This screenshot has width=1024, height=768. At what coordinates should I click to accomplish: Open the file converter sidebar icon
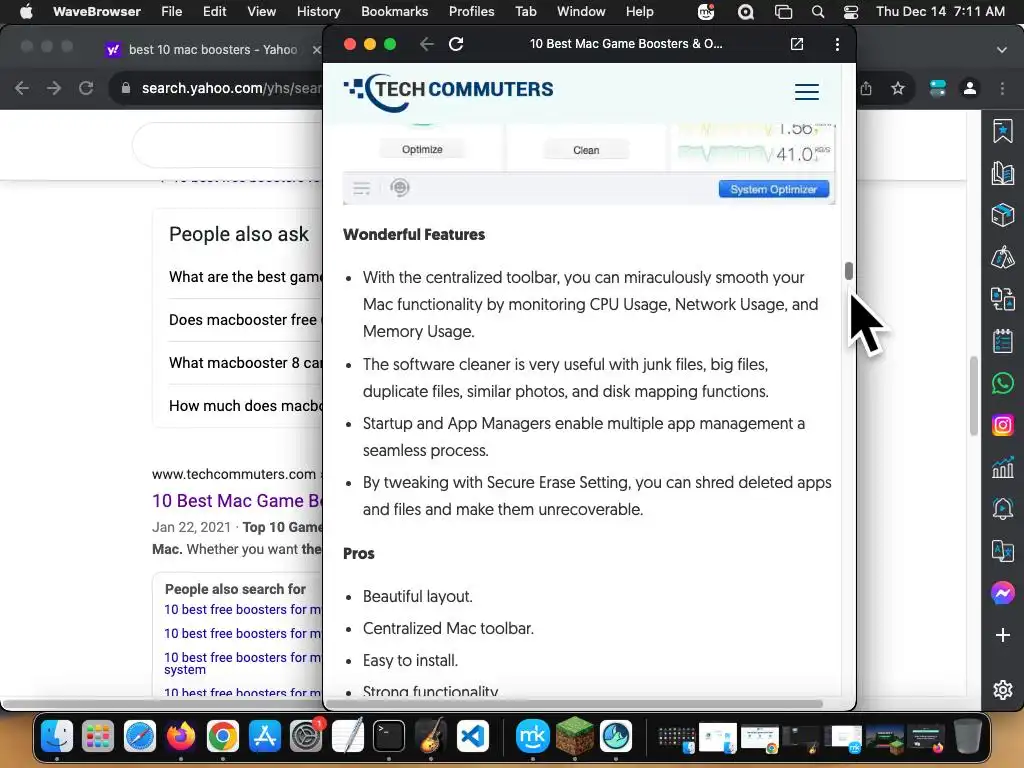[x=1002, y=299]
